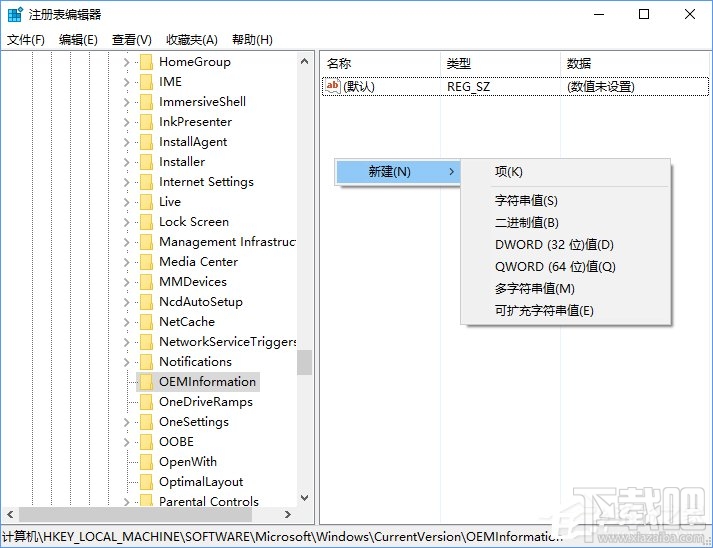The height and width of the screenshot is (548, 713).
Task: Choose 可扩充字符串值(E) from the submenu
Action: point(566,311)
